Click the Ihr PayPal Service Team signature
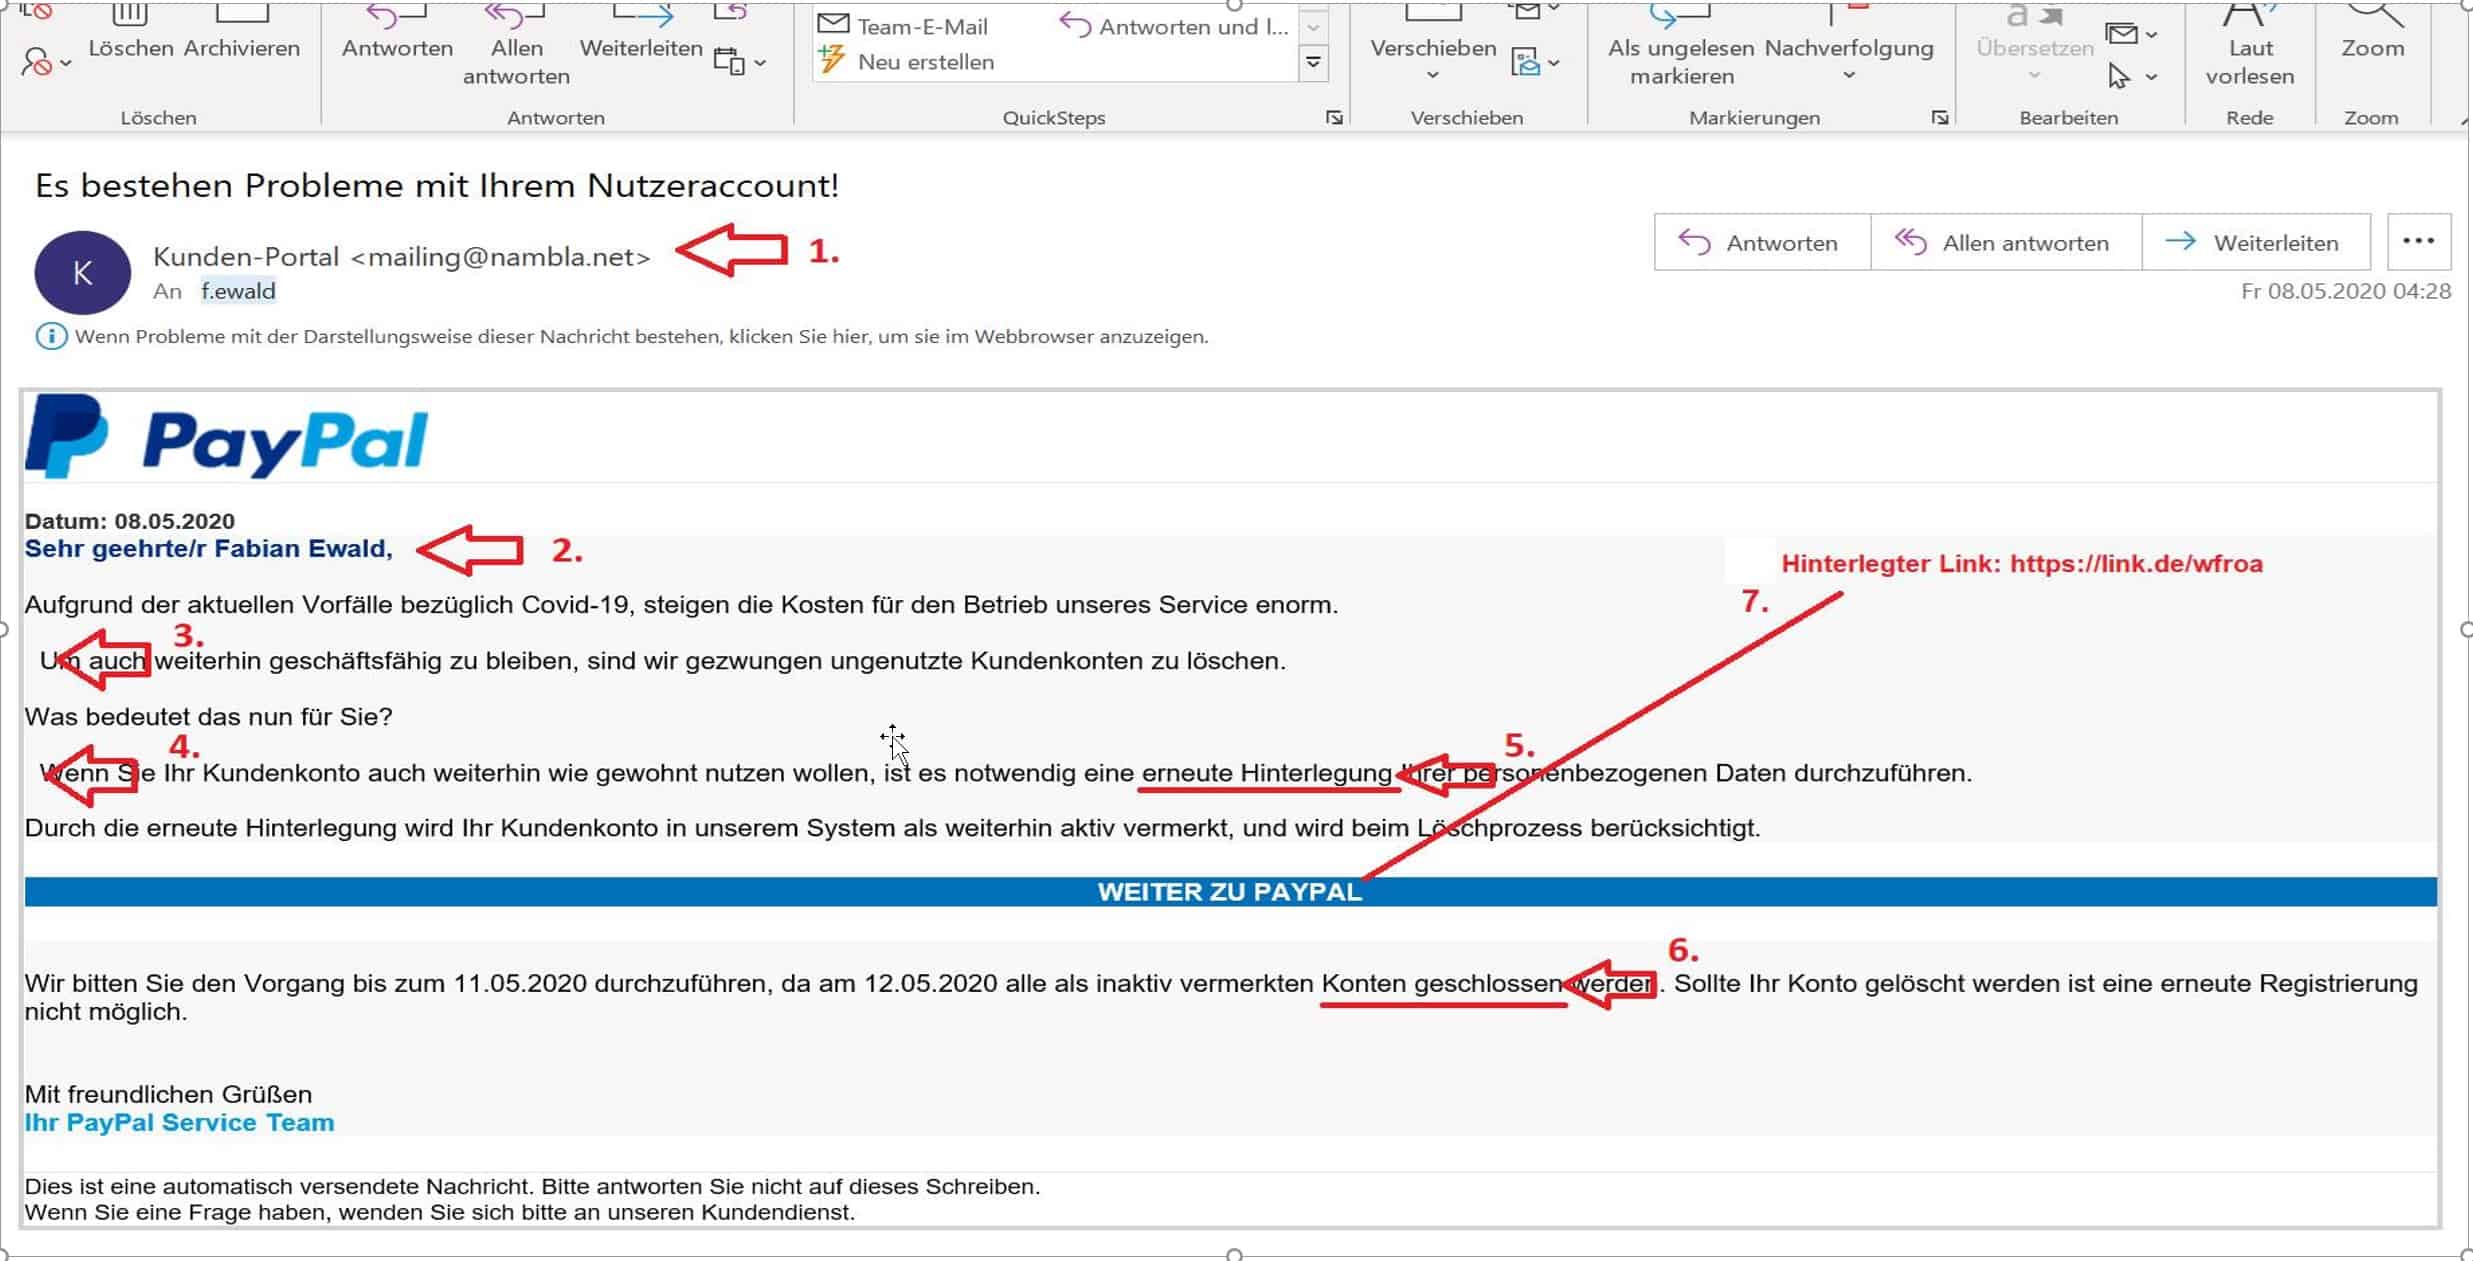 click(x=179, y=1122)
